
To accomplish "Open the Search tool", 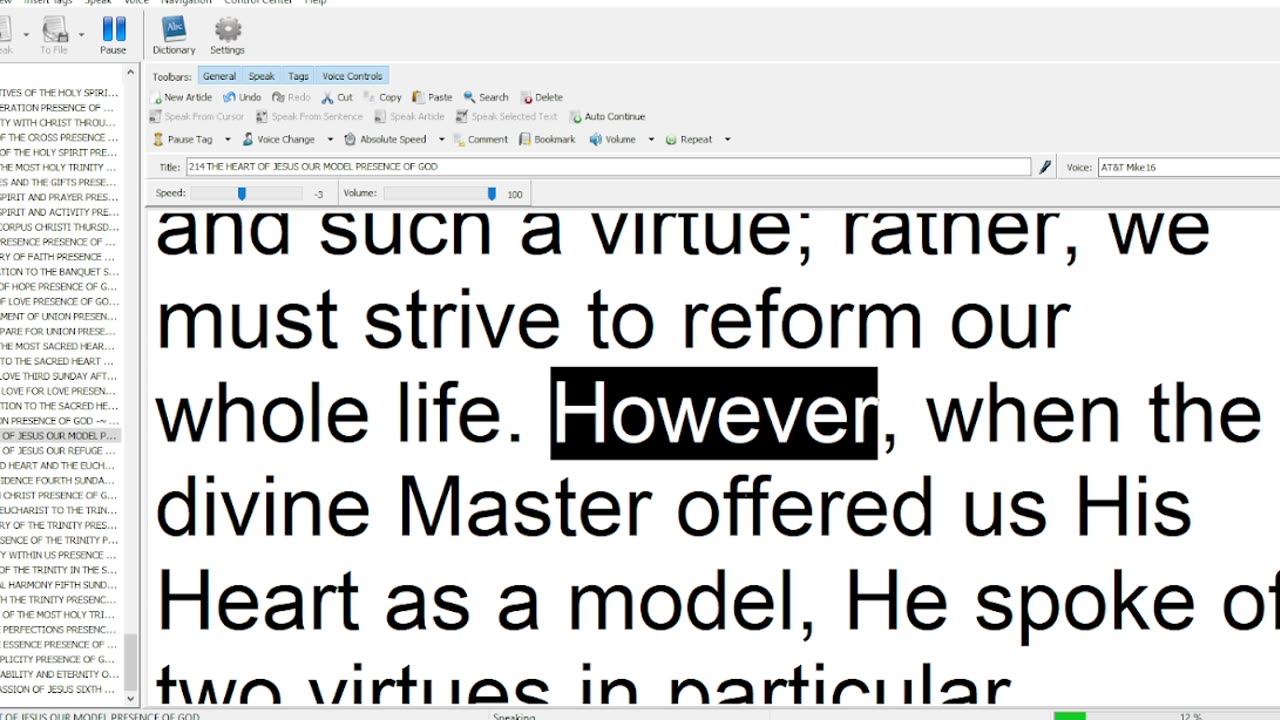I will tap(486, 97).
